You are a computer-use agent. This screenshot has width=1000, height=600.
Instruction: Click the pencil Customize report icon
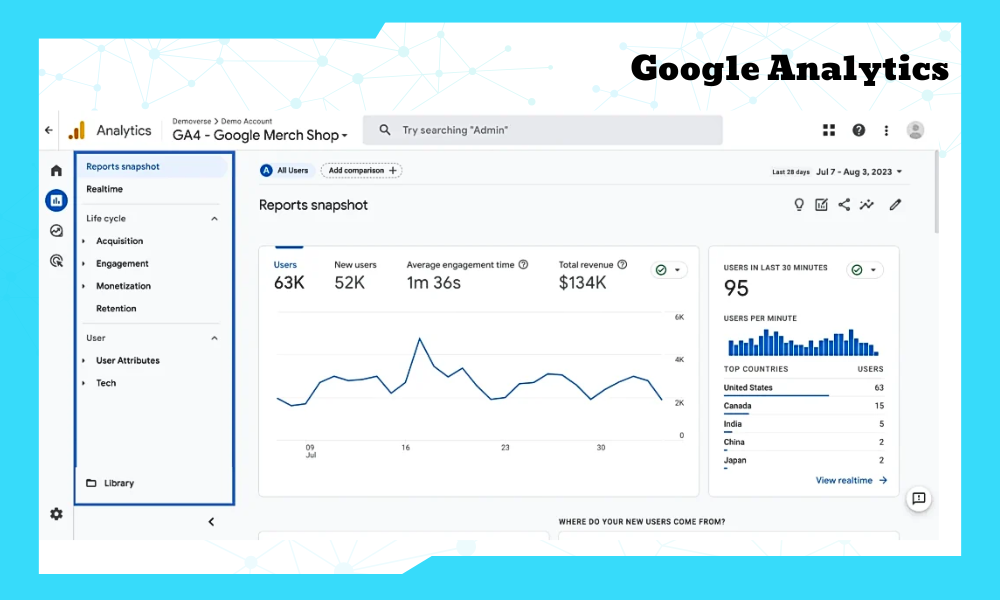point(895,205)
